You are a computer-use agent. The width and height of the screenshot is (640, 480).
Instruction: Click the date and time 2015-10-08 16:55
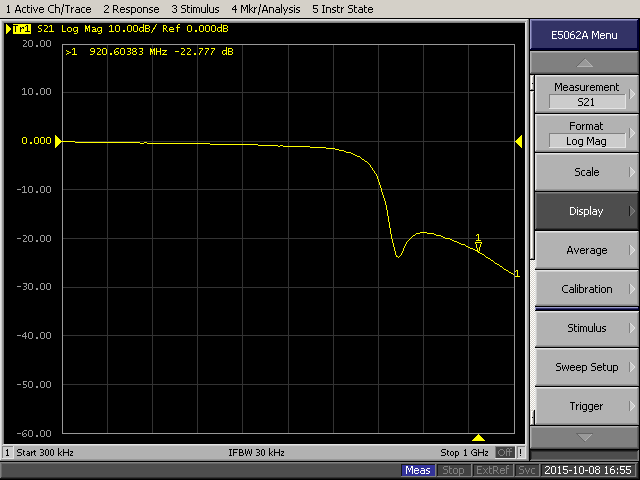coord(588,470)
